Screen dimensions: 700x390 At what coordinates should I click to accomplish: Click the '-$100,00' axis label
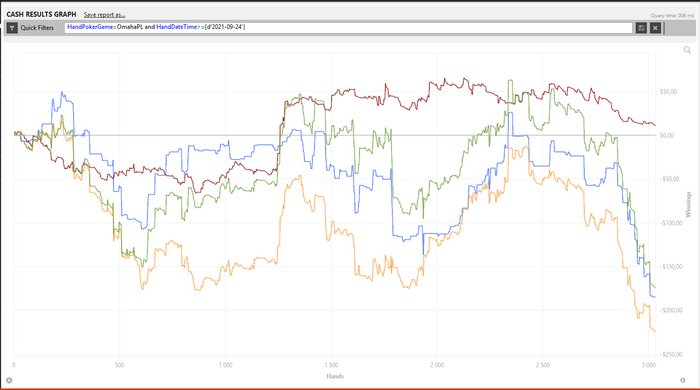tap(671, 223)
